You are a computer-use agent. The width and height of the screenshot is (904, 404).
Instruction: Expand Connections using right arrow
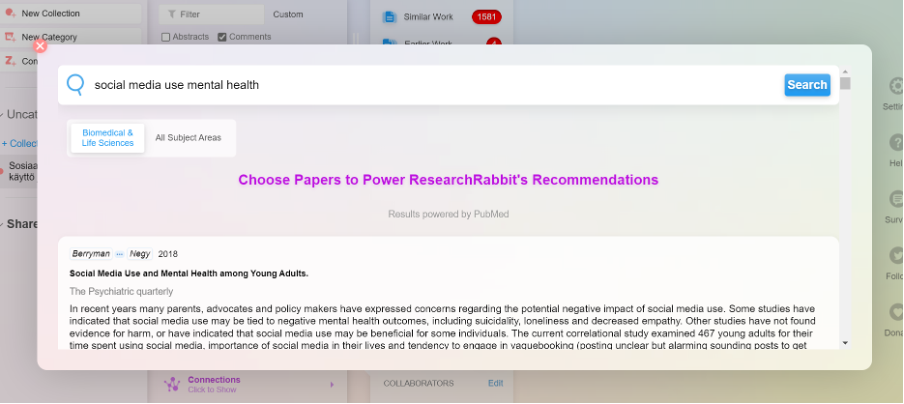[332, 384]
